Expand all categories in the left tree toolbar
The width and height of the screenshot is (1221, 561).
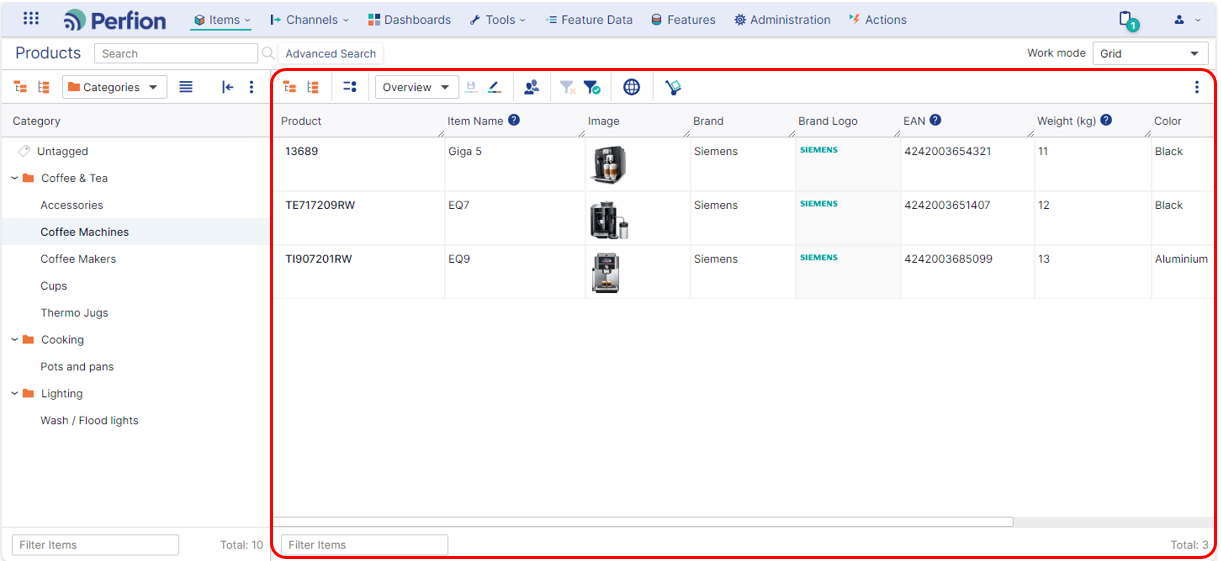20,87
